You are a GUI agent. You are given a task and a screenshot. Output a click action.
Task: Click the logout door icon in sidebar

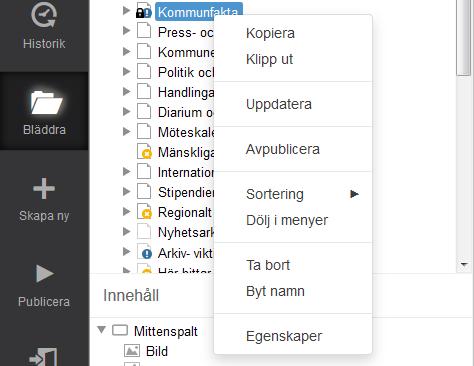point(43,357)
